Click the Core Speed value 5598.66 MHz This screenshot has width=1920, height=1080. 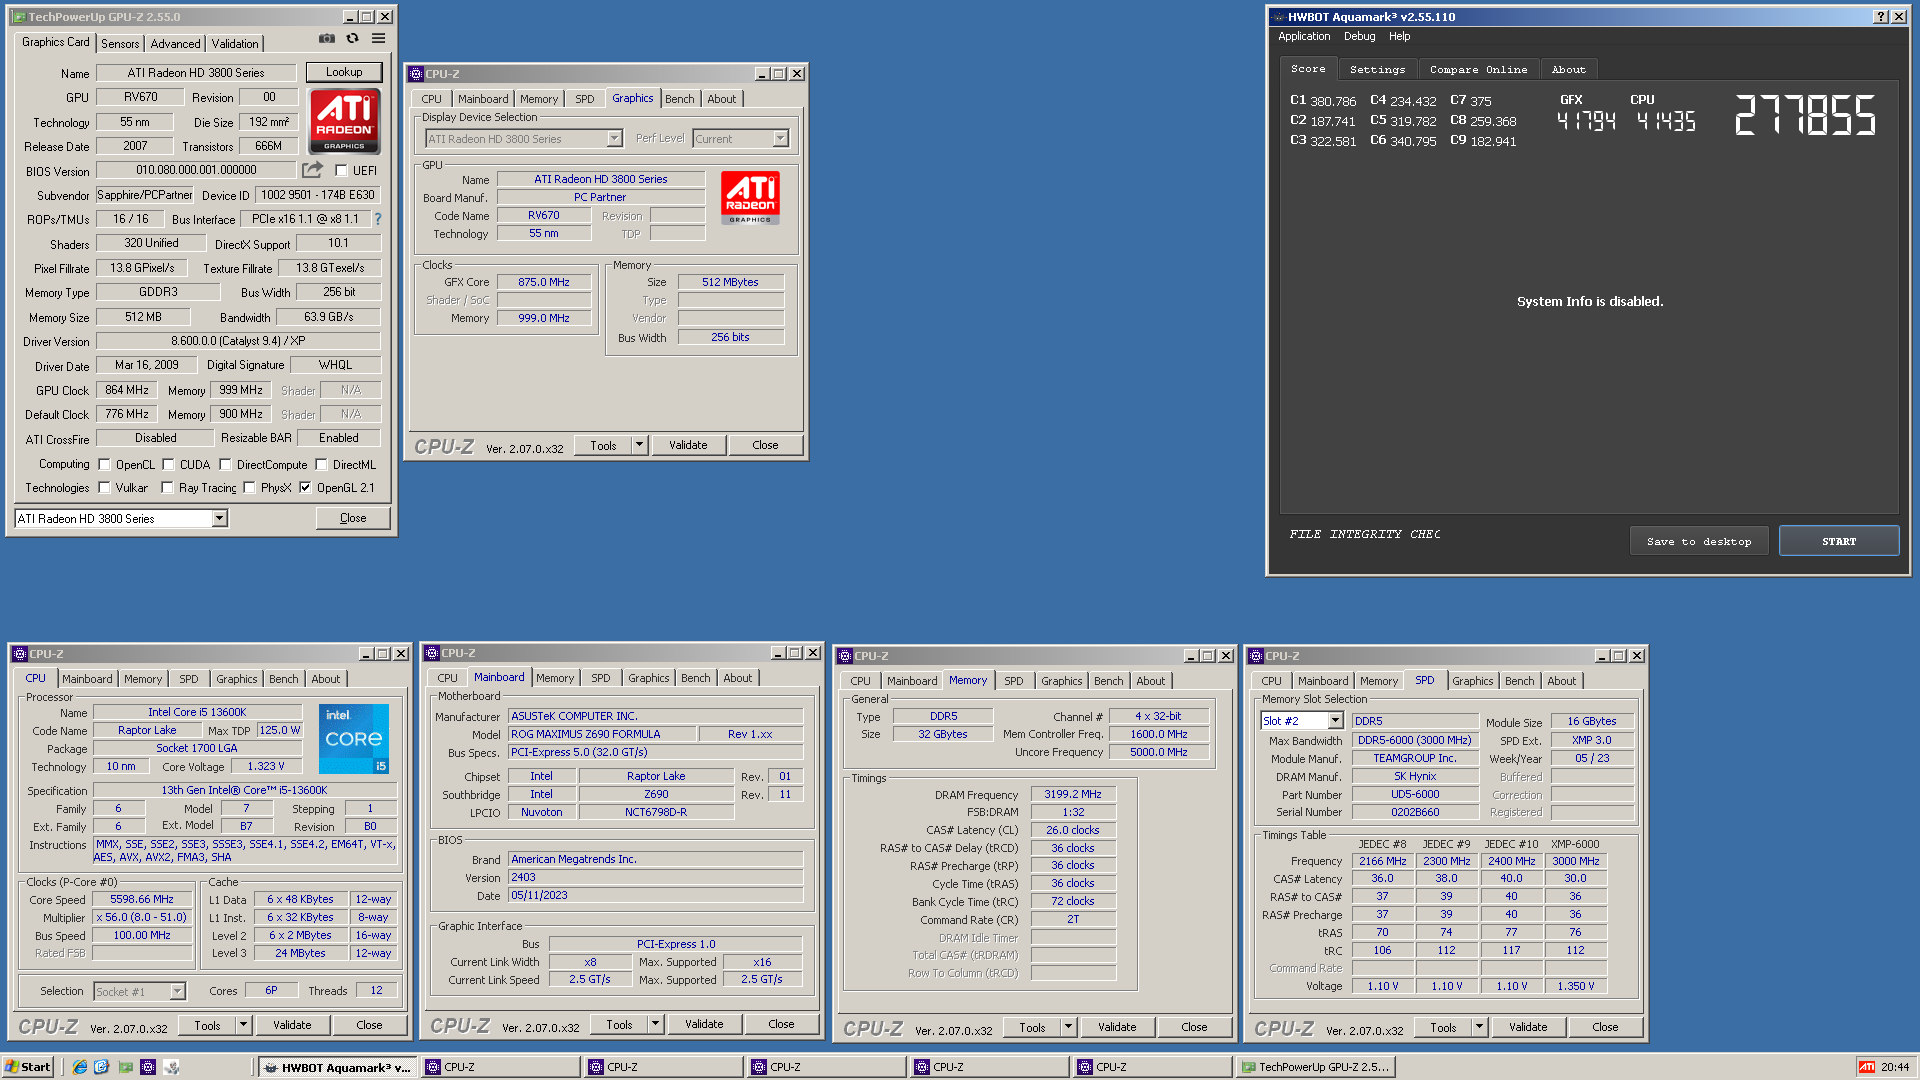point(142,899)
